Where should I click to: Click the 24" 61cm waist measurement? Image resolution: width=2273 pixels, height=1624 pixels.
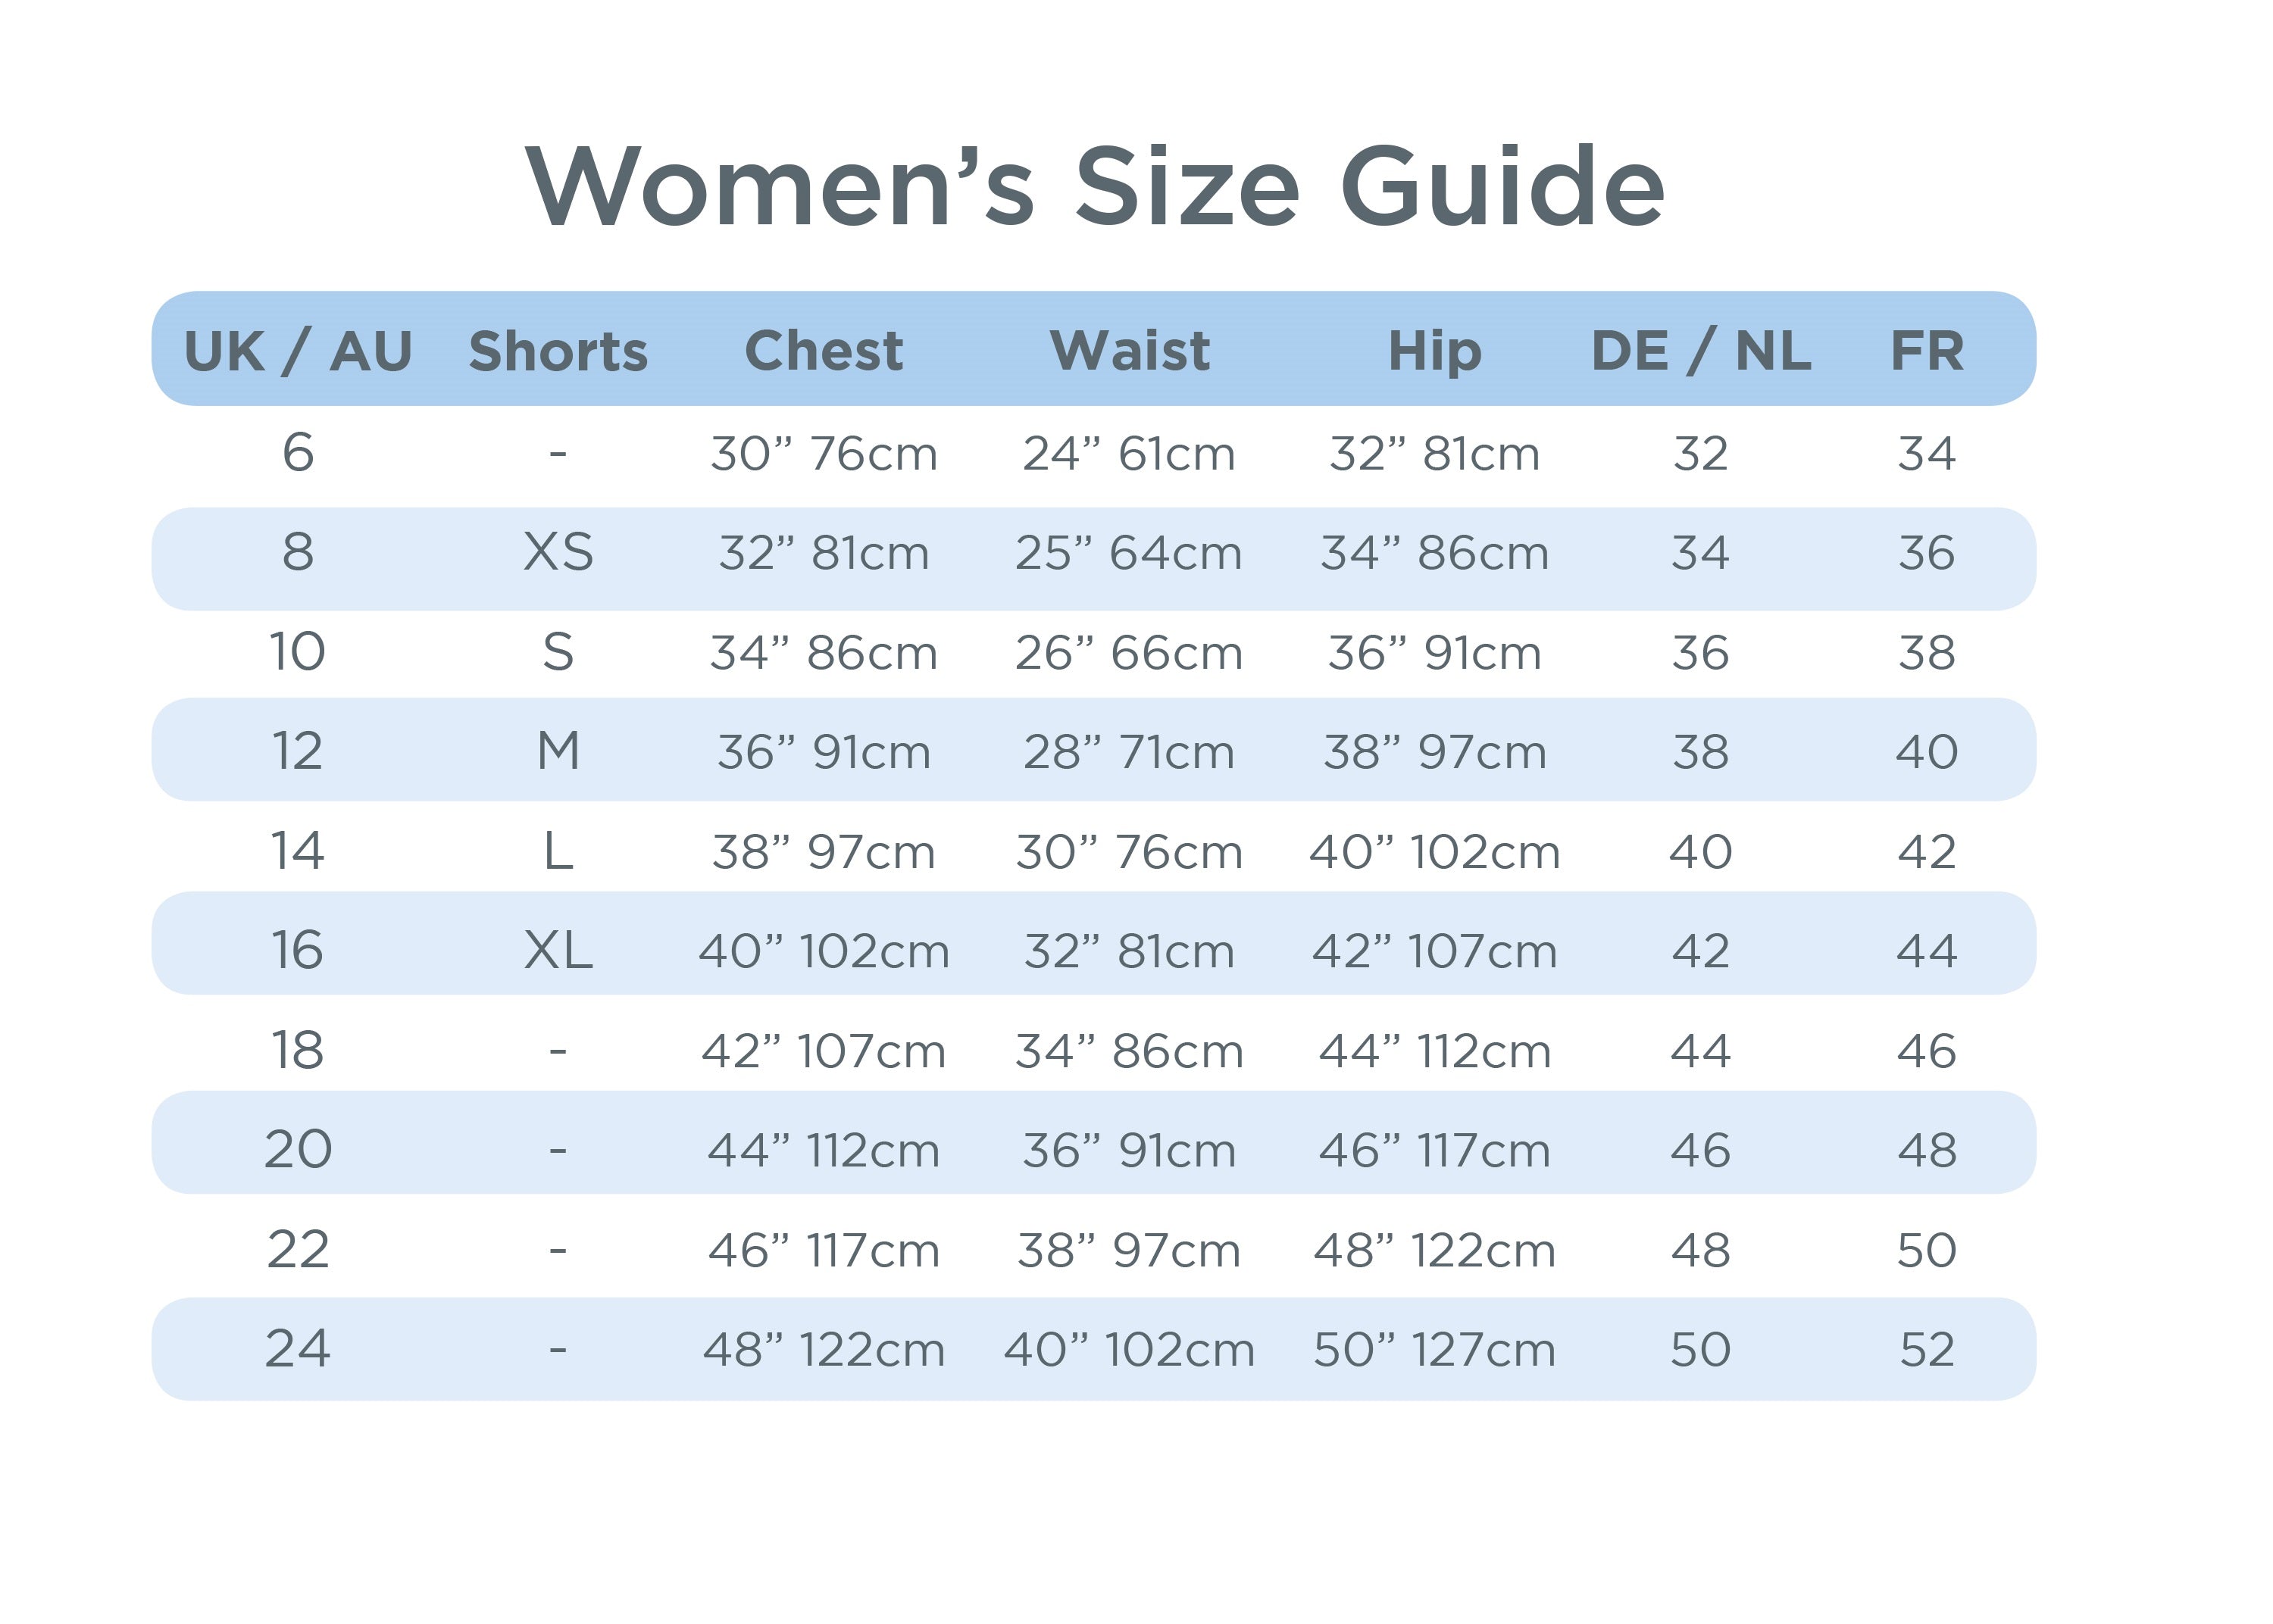pos(1129,454)
